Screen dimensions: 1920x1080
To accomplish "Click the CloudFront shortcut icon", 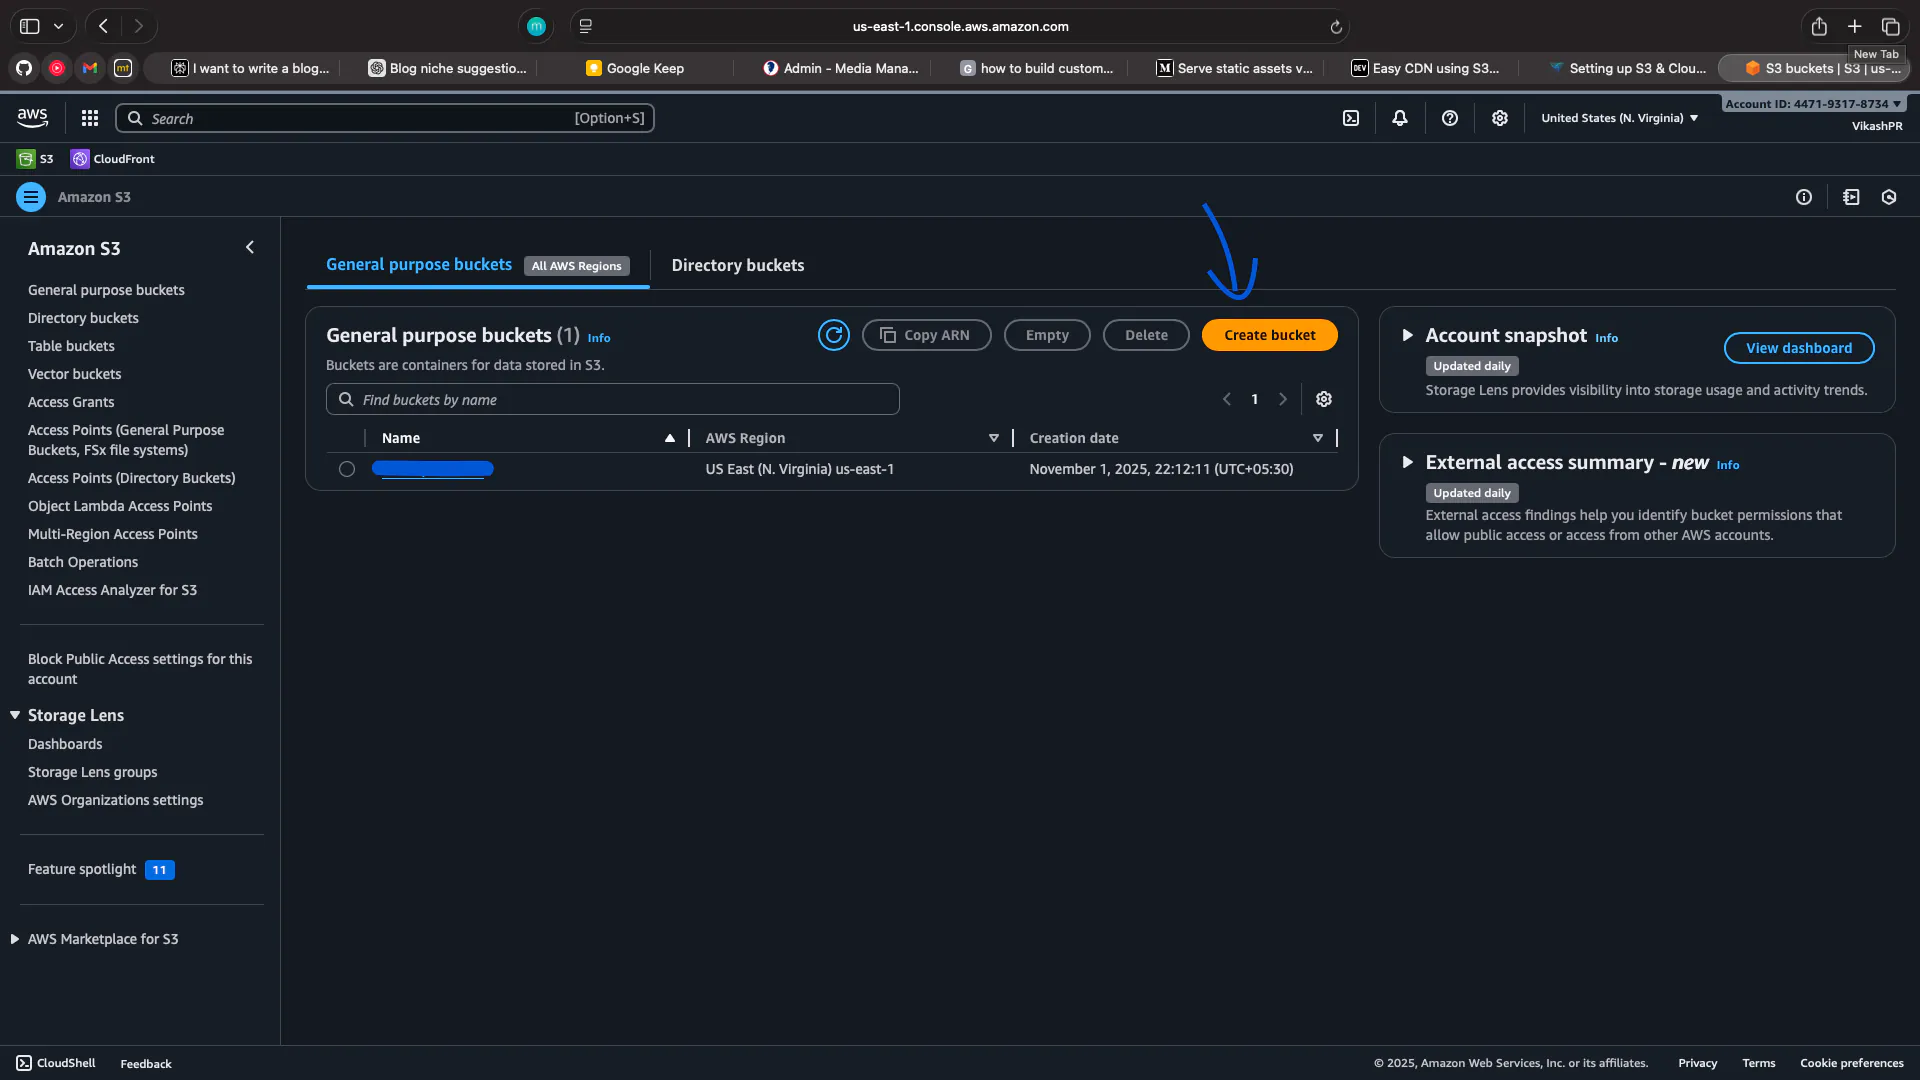I will [x=80, y=159].
